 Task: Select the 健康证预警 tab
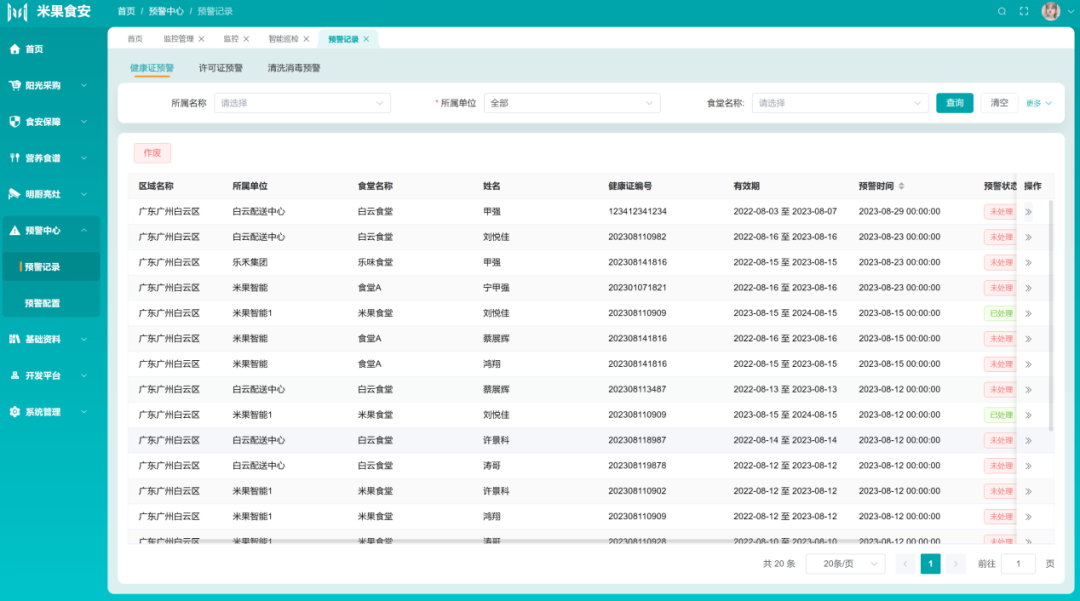152,68
